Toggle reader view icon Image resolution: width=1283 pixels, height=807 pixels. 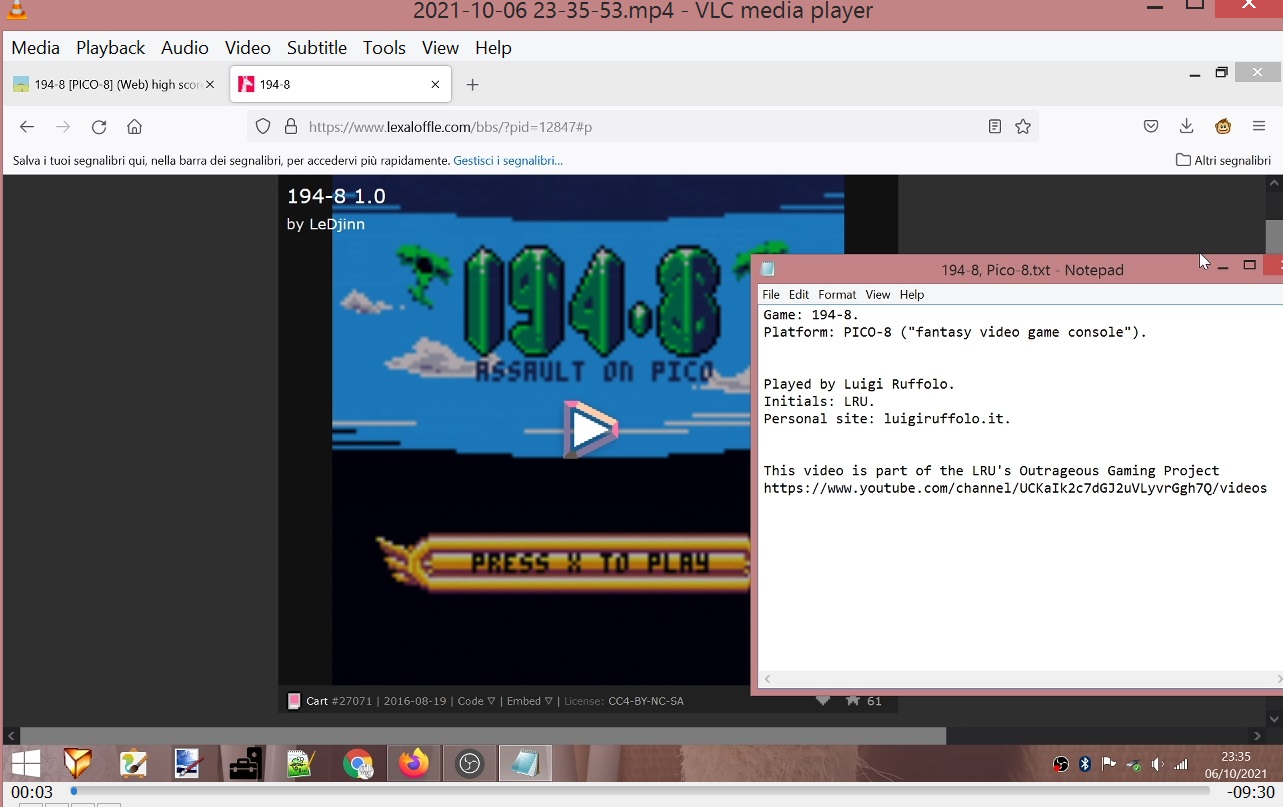click(x=994, y=127)
